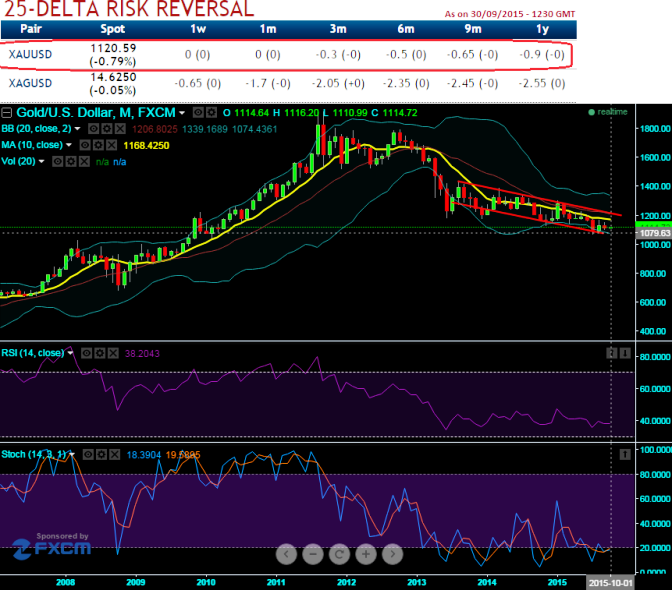Zoom in the chart with plus button
Viewport: 672px width, 590px height.
[x=366, y=554]
